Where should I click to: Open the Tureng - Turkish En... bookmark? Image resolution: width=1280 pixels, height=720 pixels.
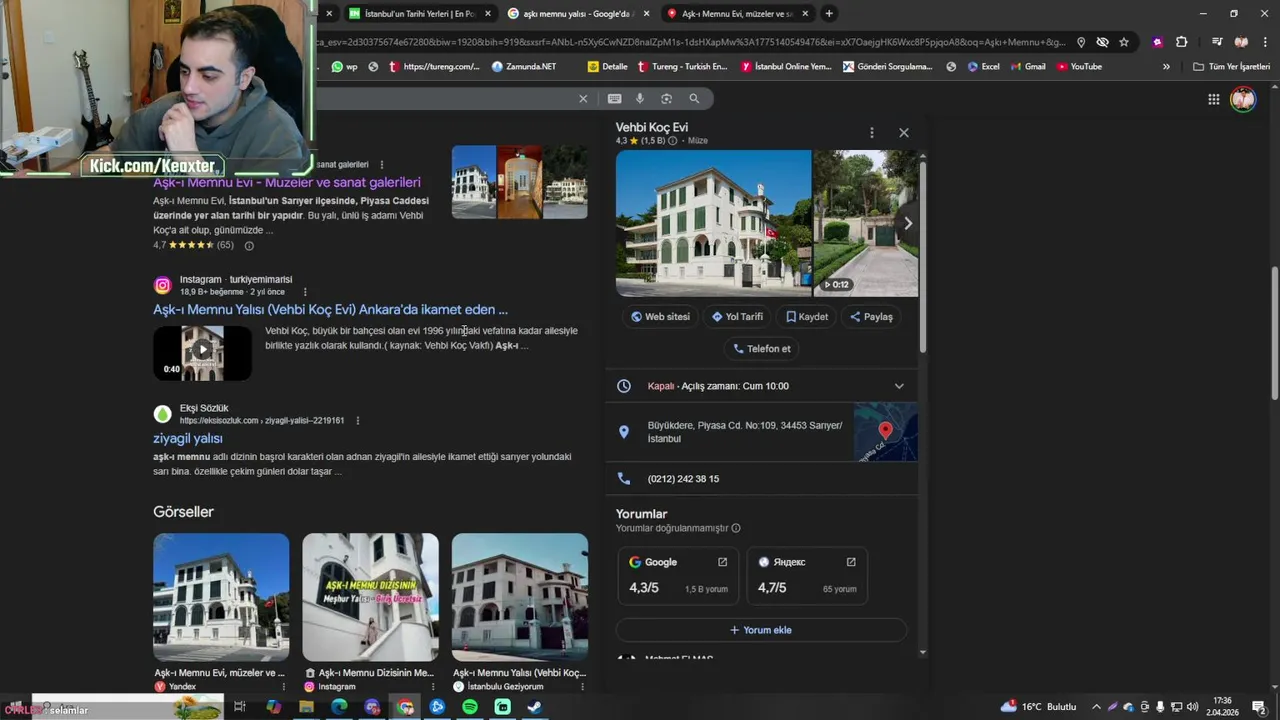pos(682,67)
